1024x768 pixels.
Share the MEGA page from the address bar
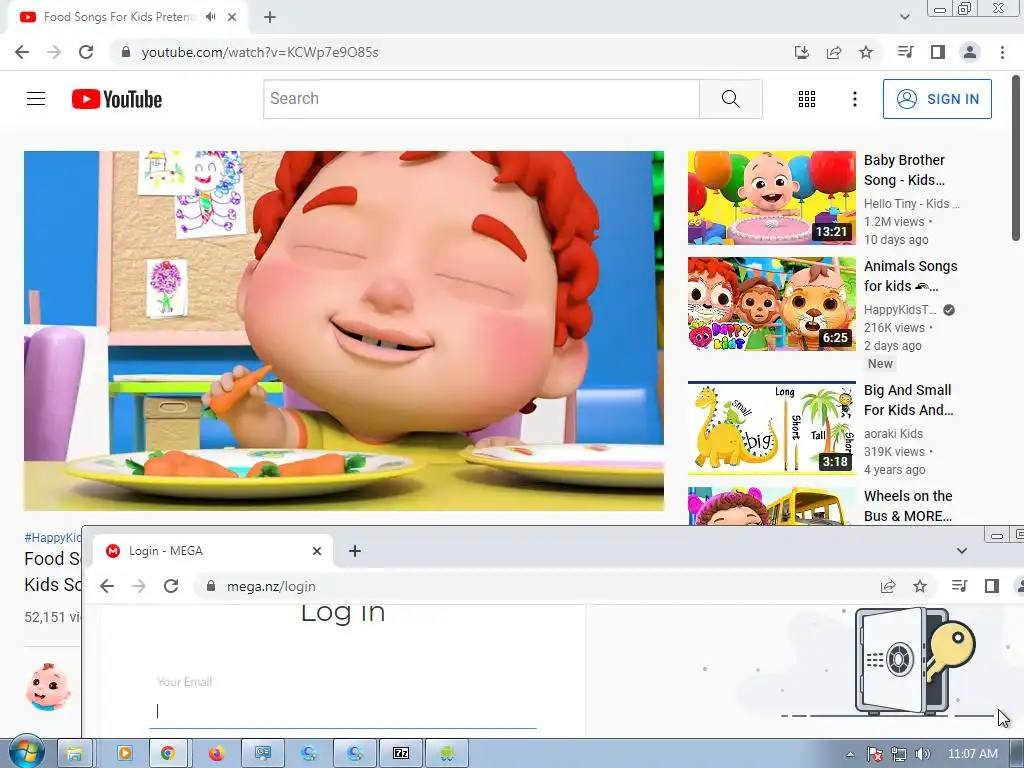point(888,586)
